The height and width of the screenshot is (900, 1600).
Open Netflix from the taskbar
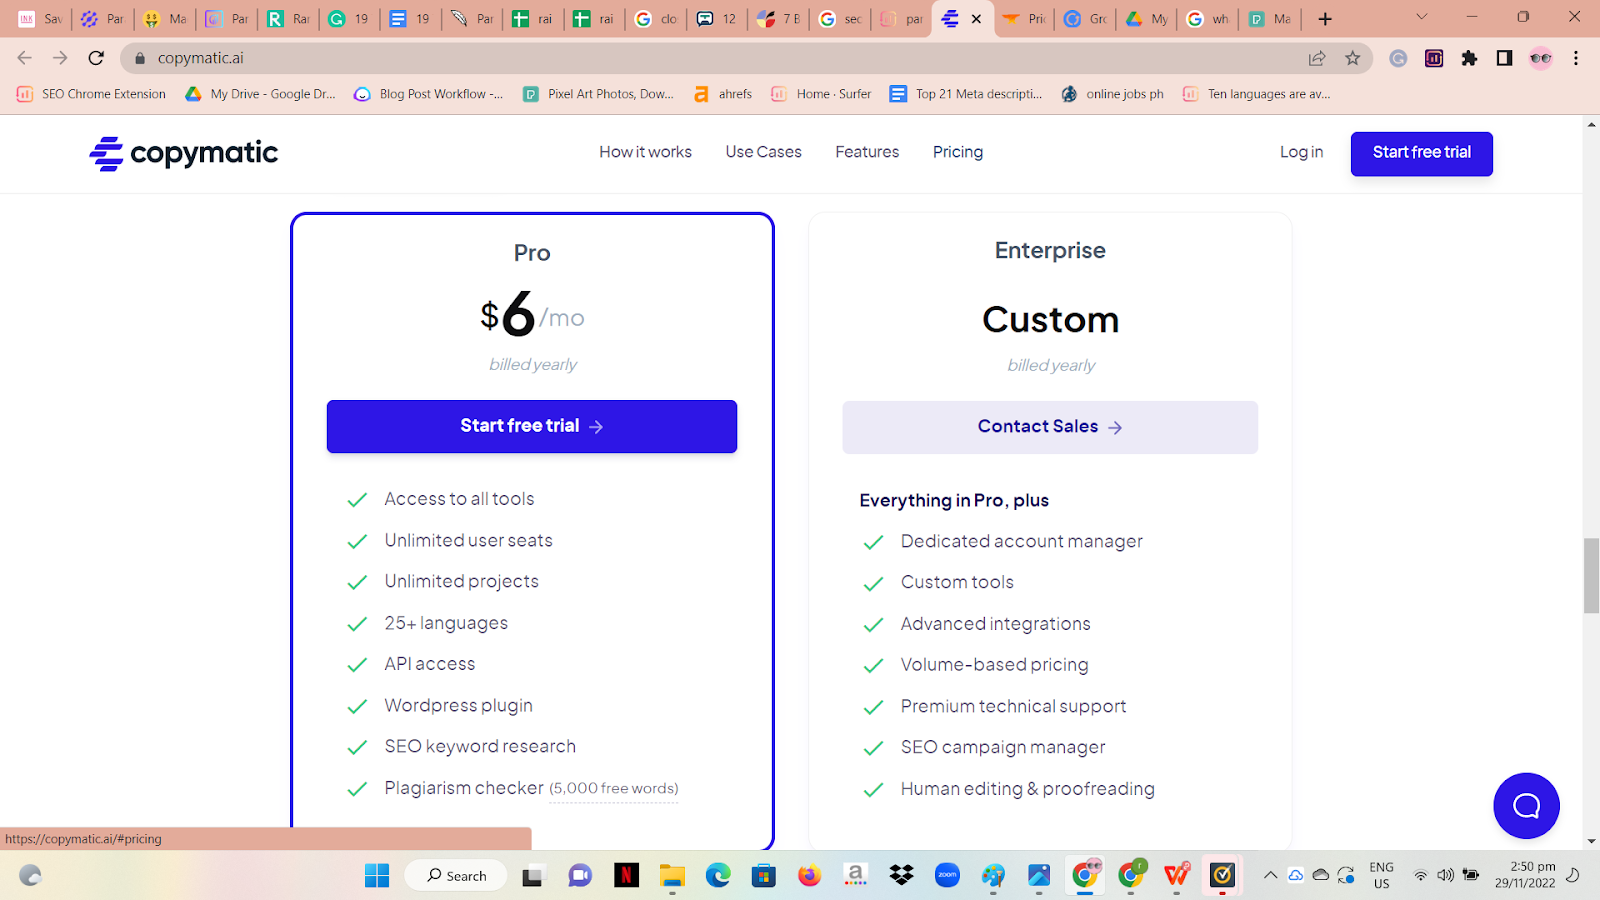click(626, 876)
